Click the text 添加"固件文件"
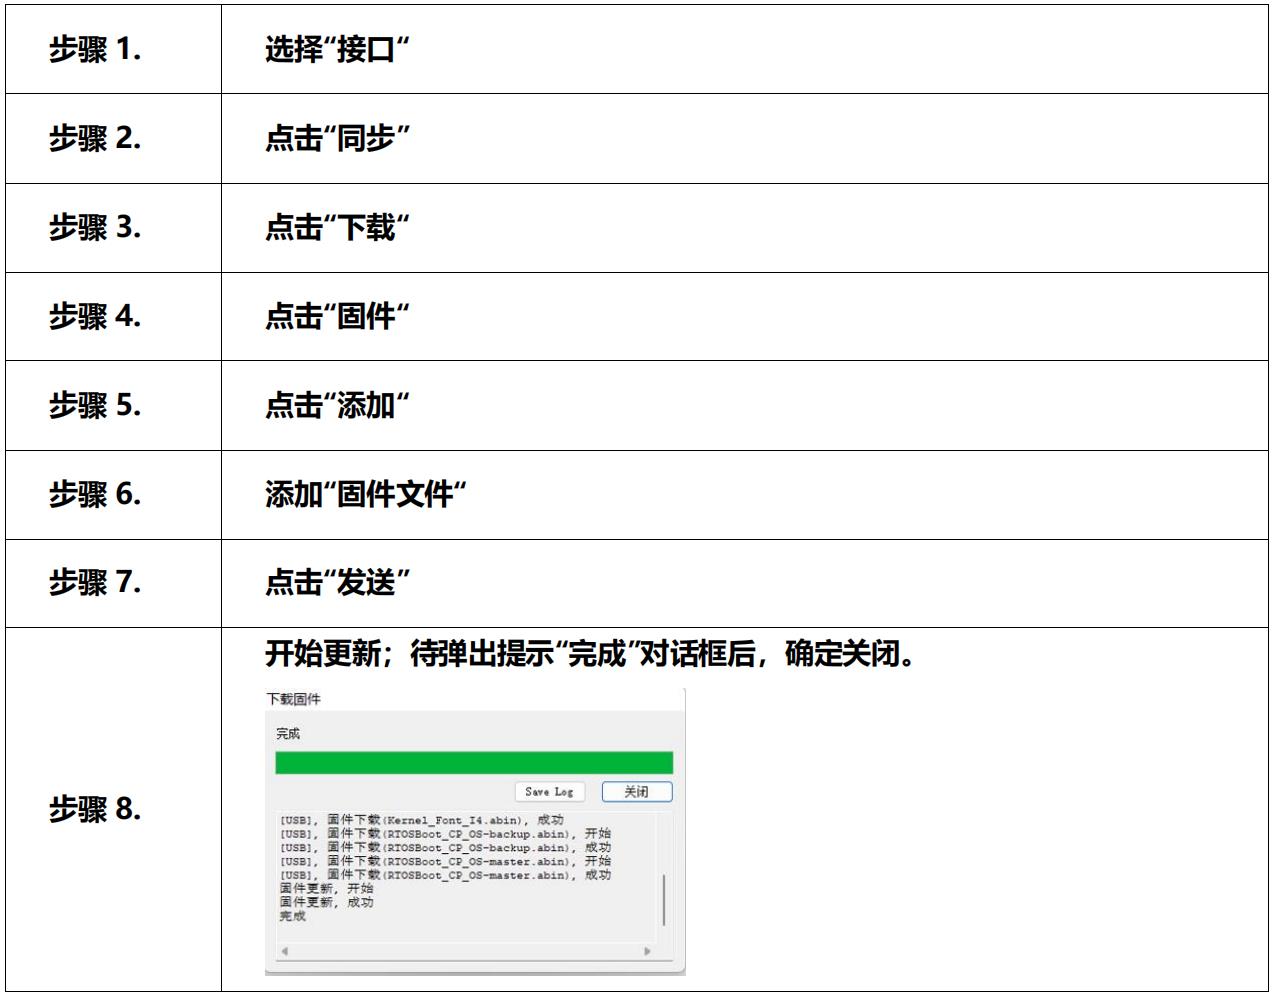Screen dimensions: 1276x997 click(366, 494)
